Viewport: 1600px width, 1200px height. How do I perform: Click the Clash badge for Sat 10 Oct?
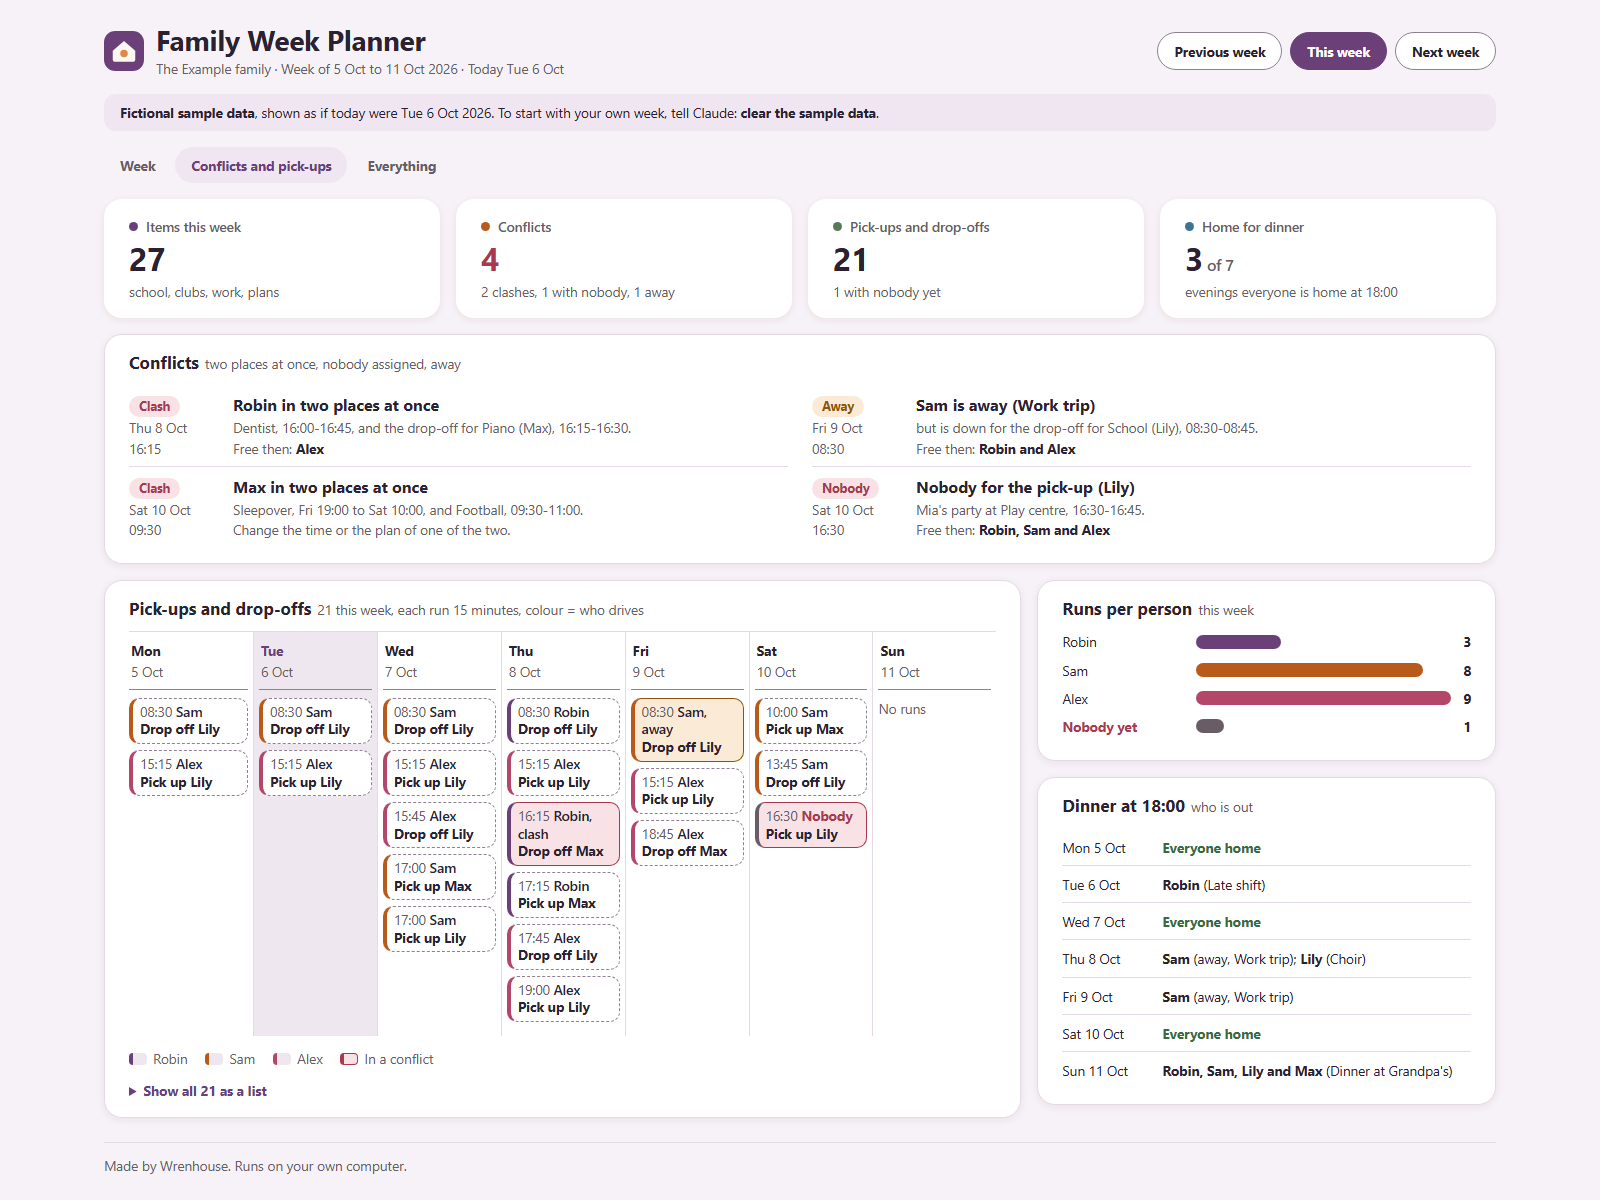154,488
